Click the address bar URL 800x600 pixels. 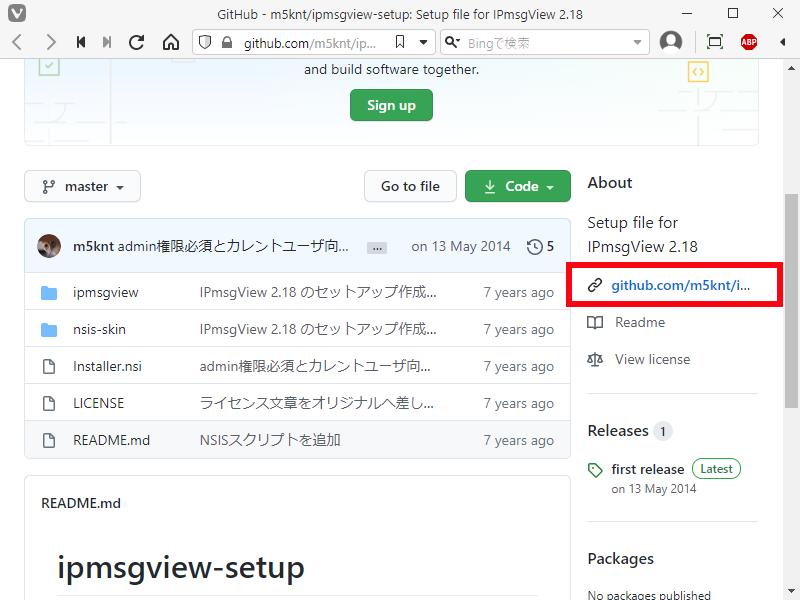pos(309,43)
